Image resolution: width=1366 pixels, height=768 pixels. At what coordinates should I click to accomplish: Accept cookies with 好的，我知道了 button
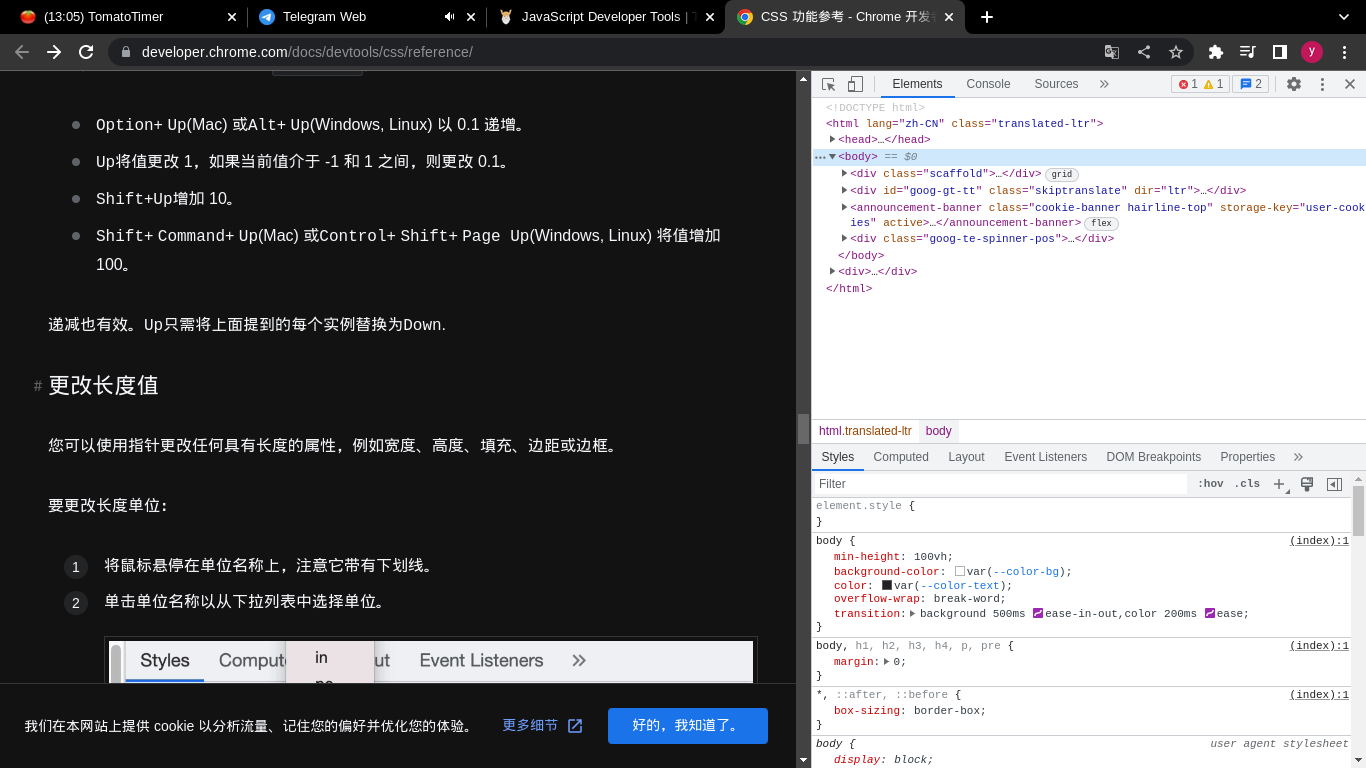pos(688,726)
